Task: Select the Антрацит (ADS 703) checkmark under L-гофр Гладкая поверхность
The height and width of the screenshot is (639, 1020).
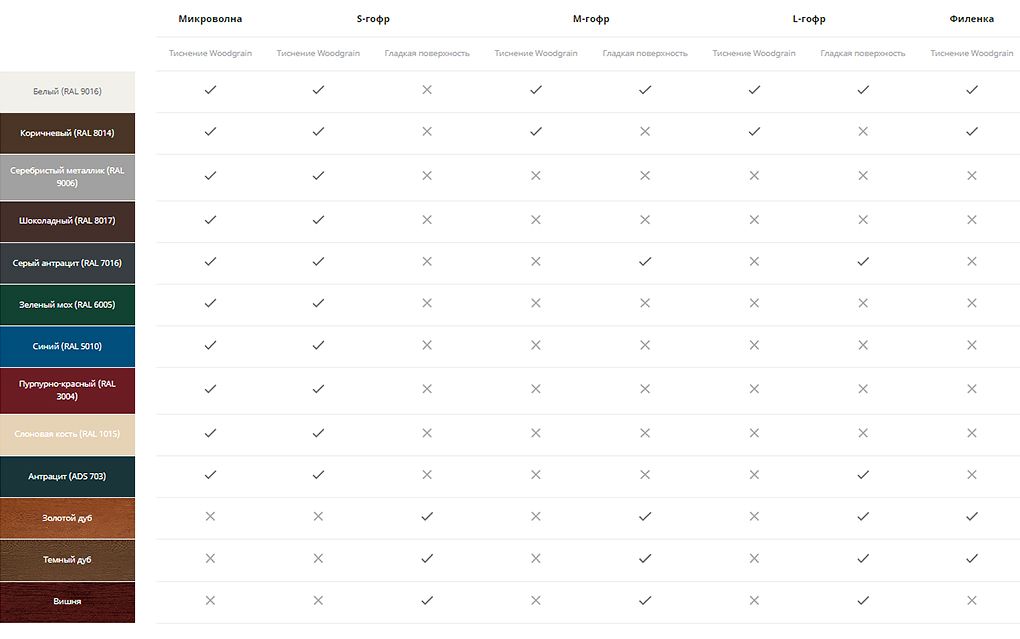Action: tap(863, 475)
